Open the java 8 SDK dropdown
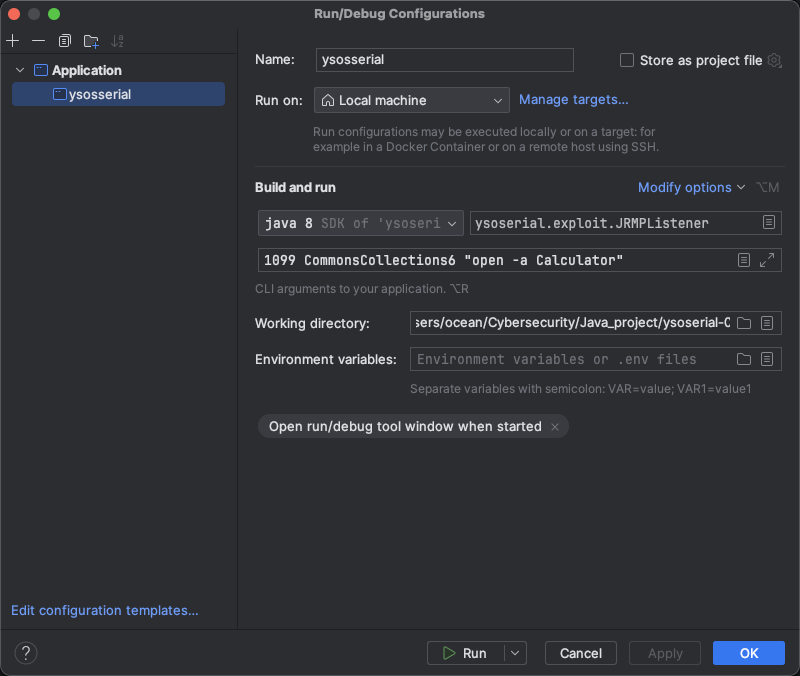 (x=360, y=222)
